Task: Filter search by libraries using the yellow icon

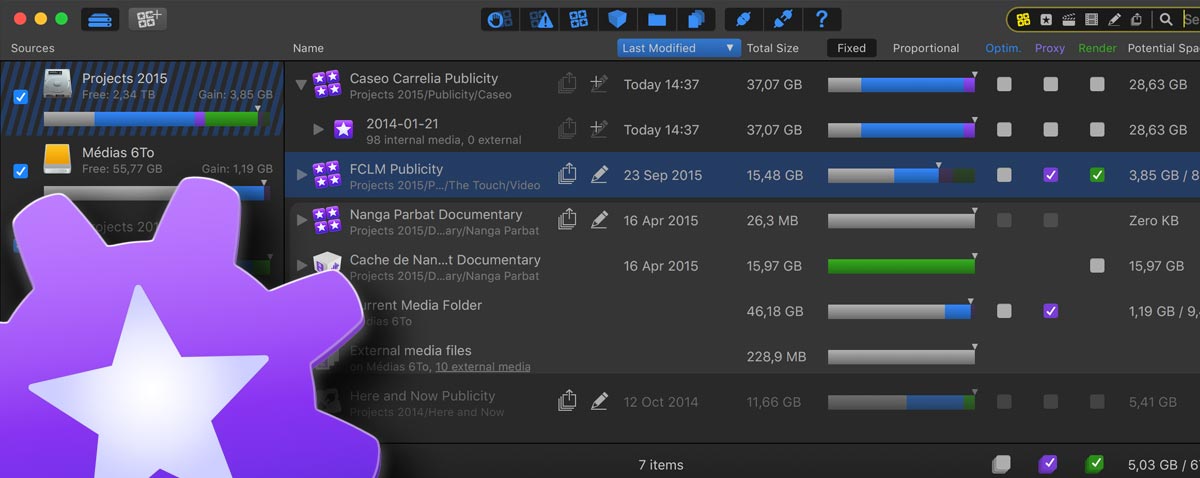Action: (x=1022, y=19)
